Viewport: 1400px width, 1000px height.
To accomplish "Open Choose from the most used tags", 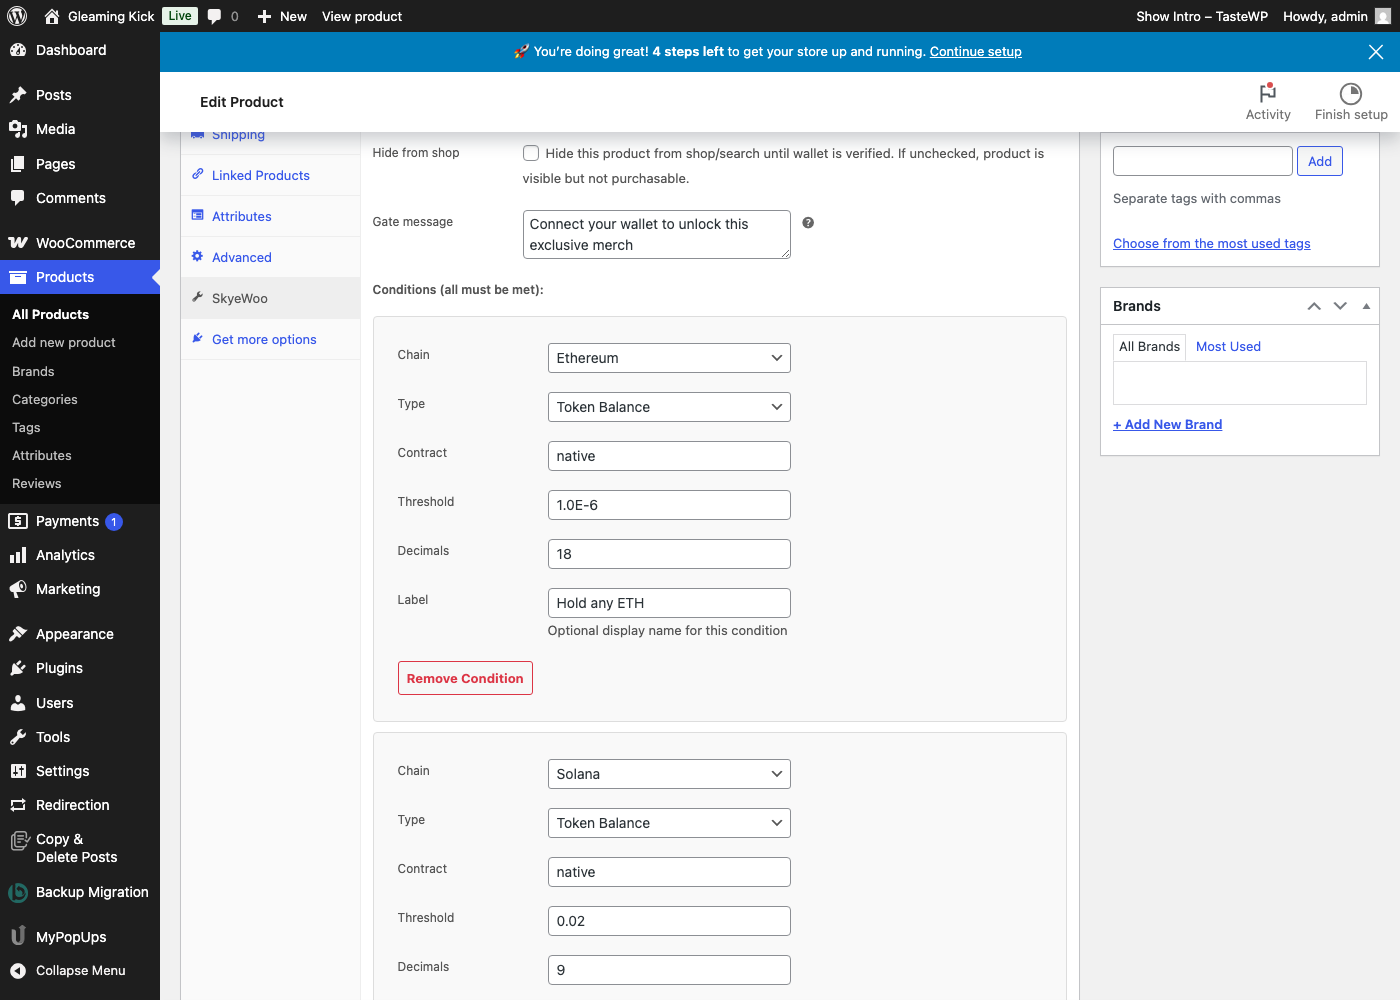I will 1211,243.
